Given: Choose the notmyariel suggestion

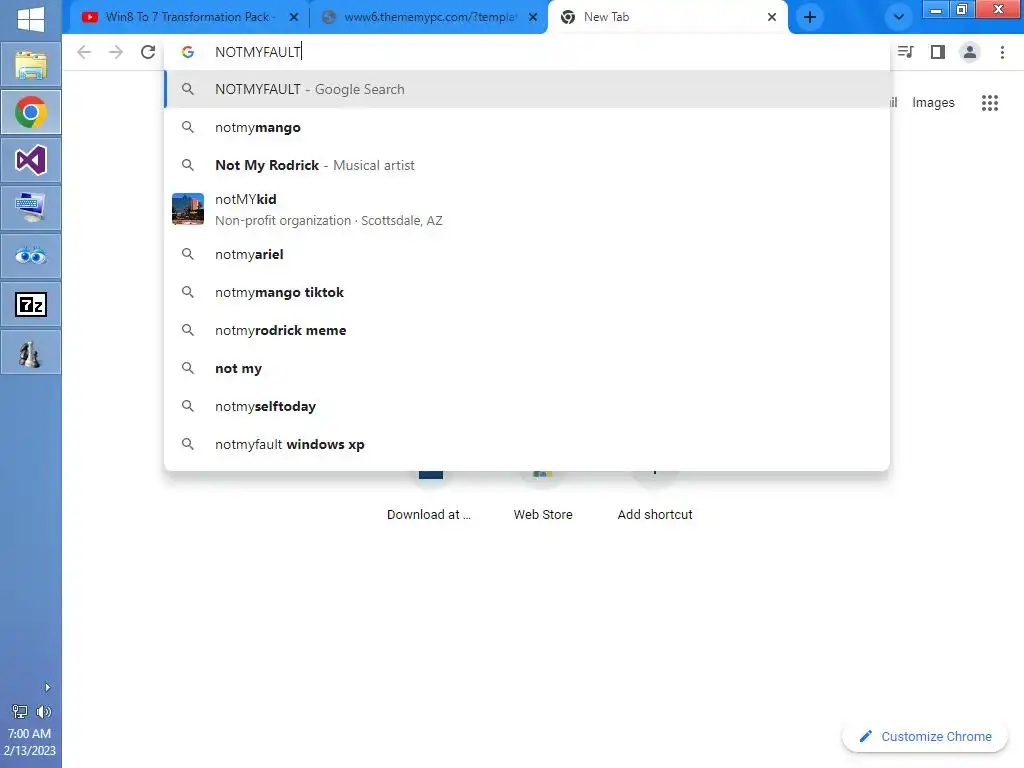Looking at the screenshot, I should click(x=526, y=254).
